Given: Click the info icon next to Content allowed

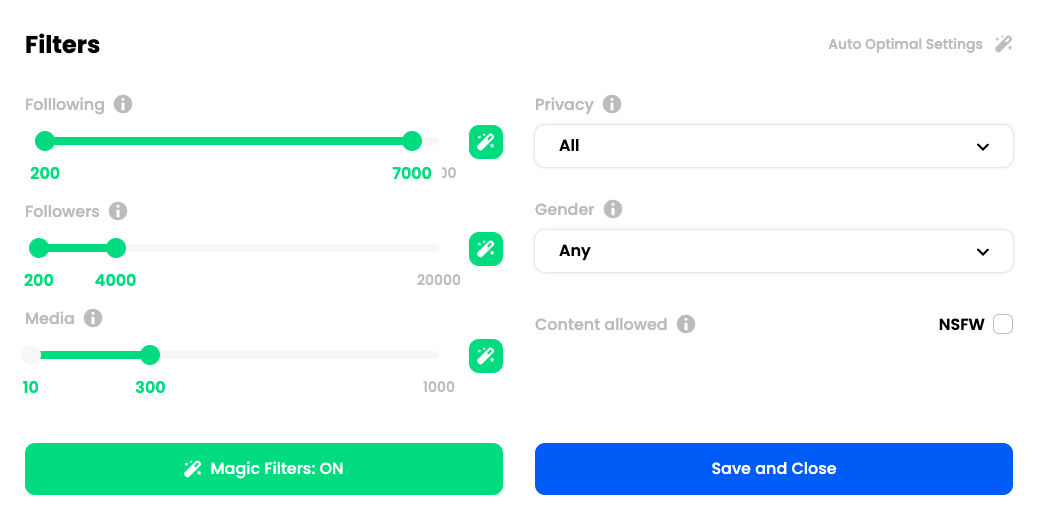Looking at the screenshot, I should 686,324.
